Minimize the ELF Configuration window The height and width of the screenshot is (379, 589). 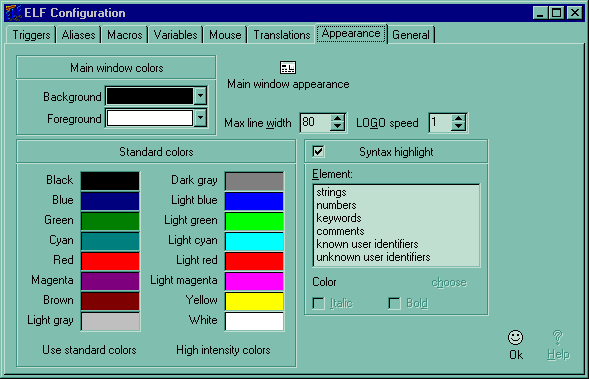click(540, 13)
